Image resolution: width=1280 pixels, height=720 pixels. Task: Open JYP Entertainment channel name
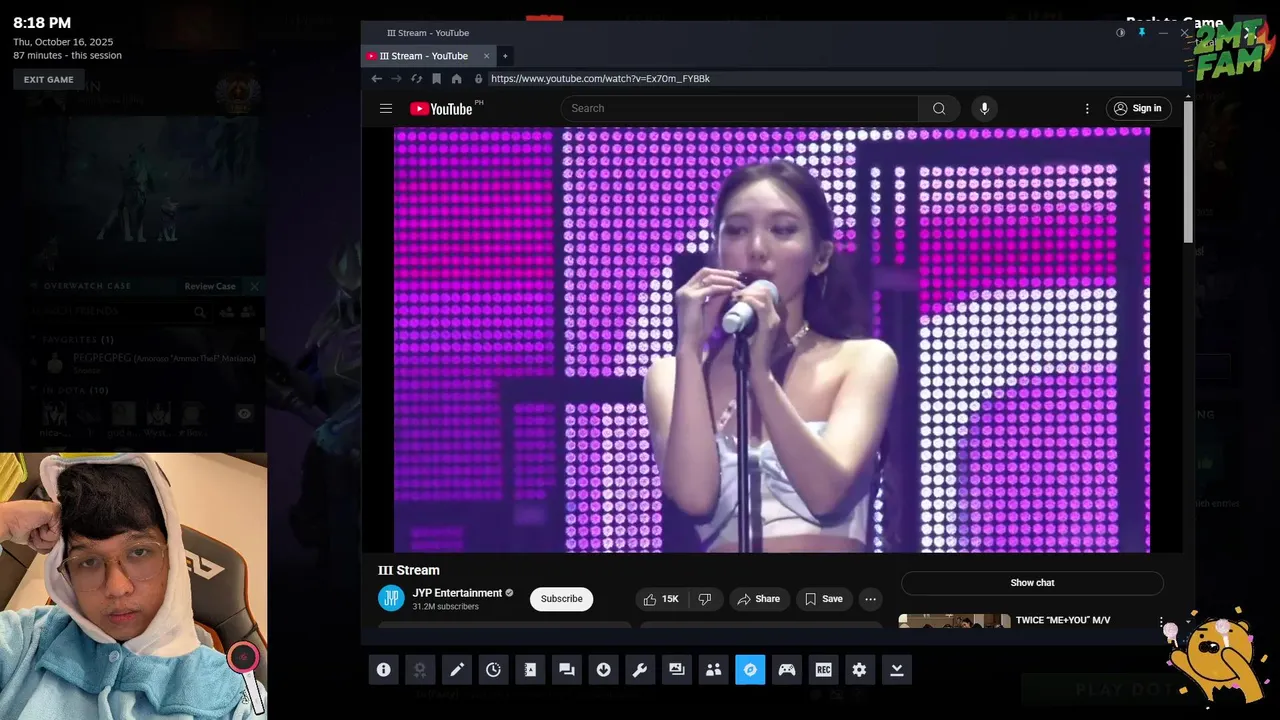click(457, 593)
